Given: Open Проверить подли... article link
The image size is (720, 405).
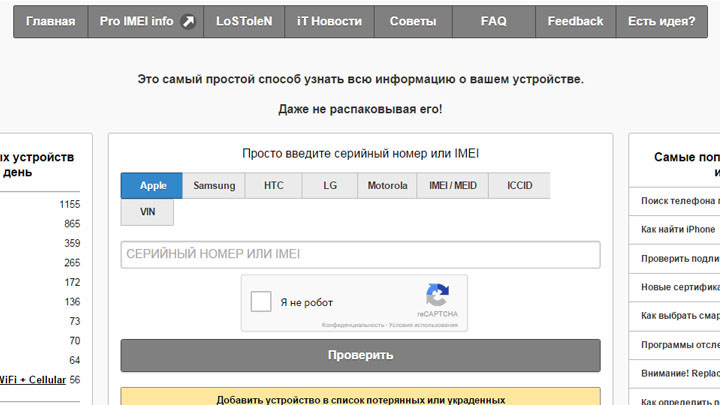Looking at the screenshot, I should [681, 259].
